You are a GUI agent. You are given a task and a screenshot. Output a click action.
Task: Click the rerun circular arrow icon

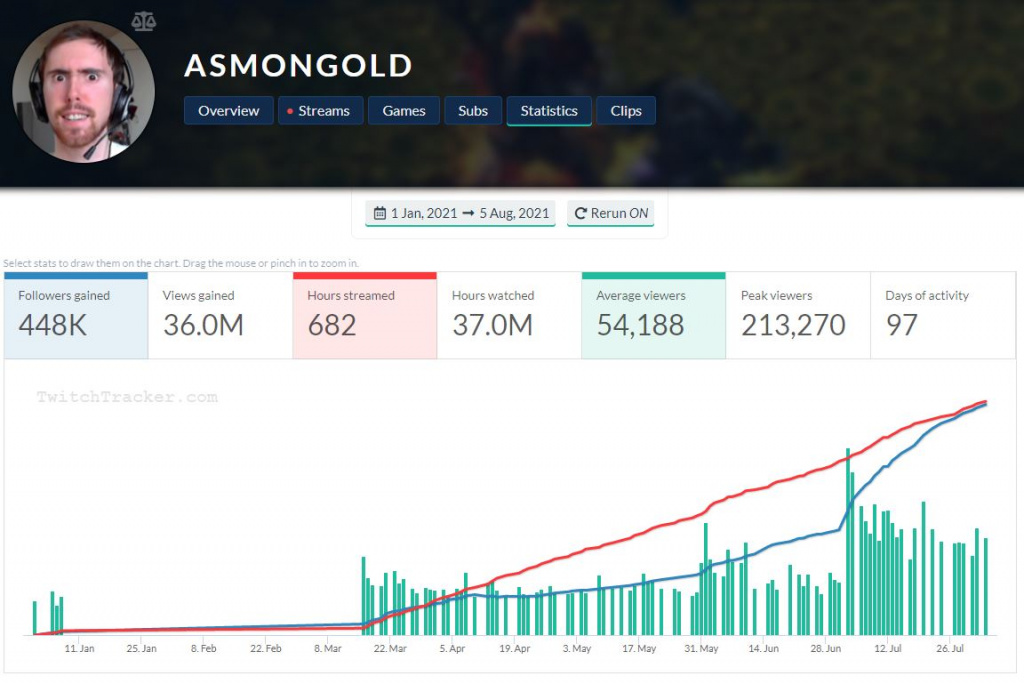click(580, 214)
